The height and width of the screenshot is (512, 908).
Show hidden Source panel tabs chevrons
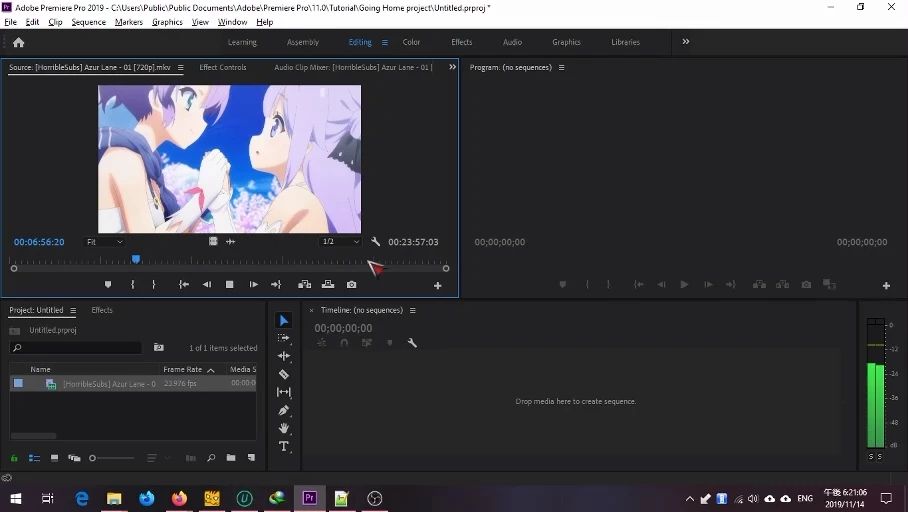pos(452,67)
